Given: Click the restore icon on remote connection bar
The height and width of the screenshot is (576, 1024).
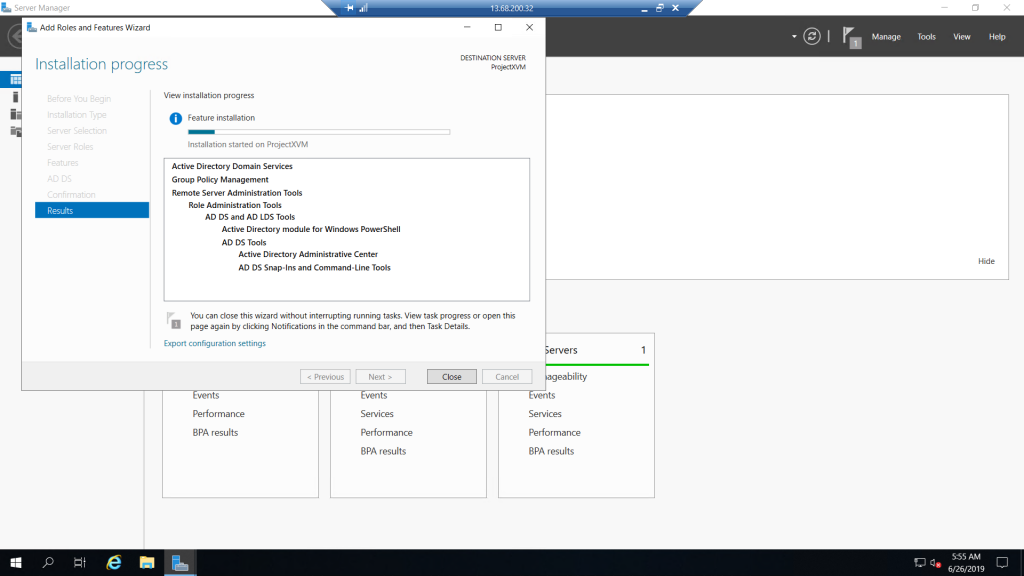Looking at the screenshot, I should (660, 8).
